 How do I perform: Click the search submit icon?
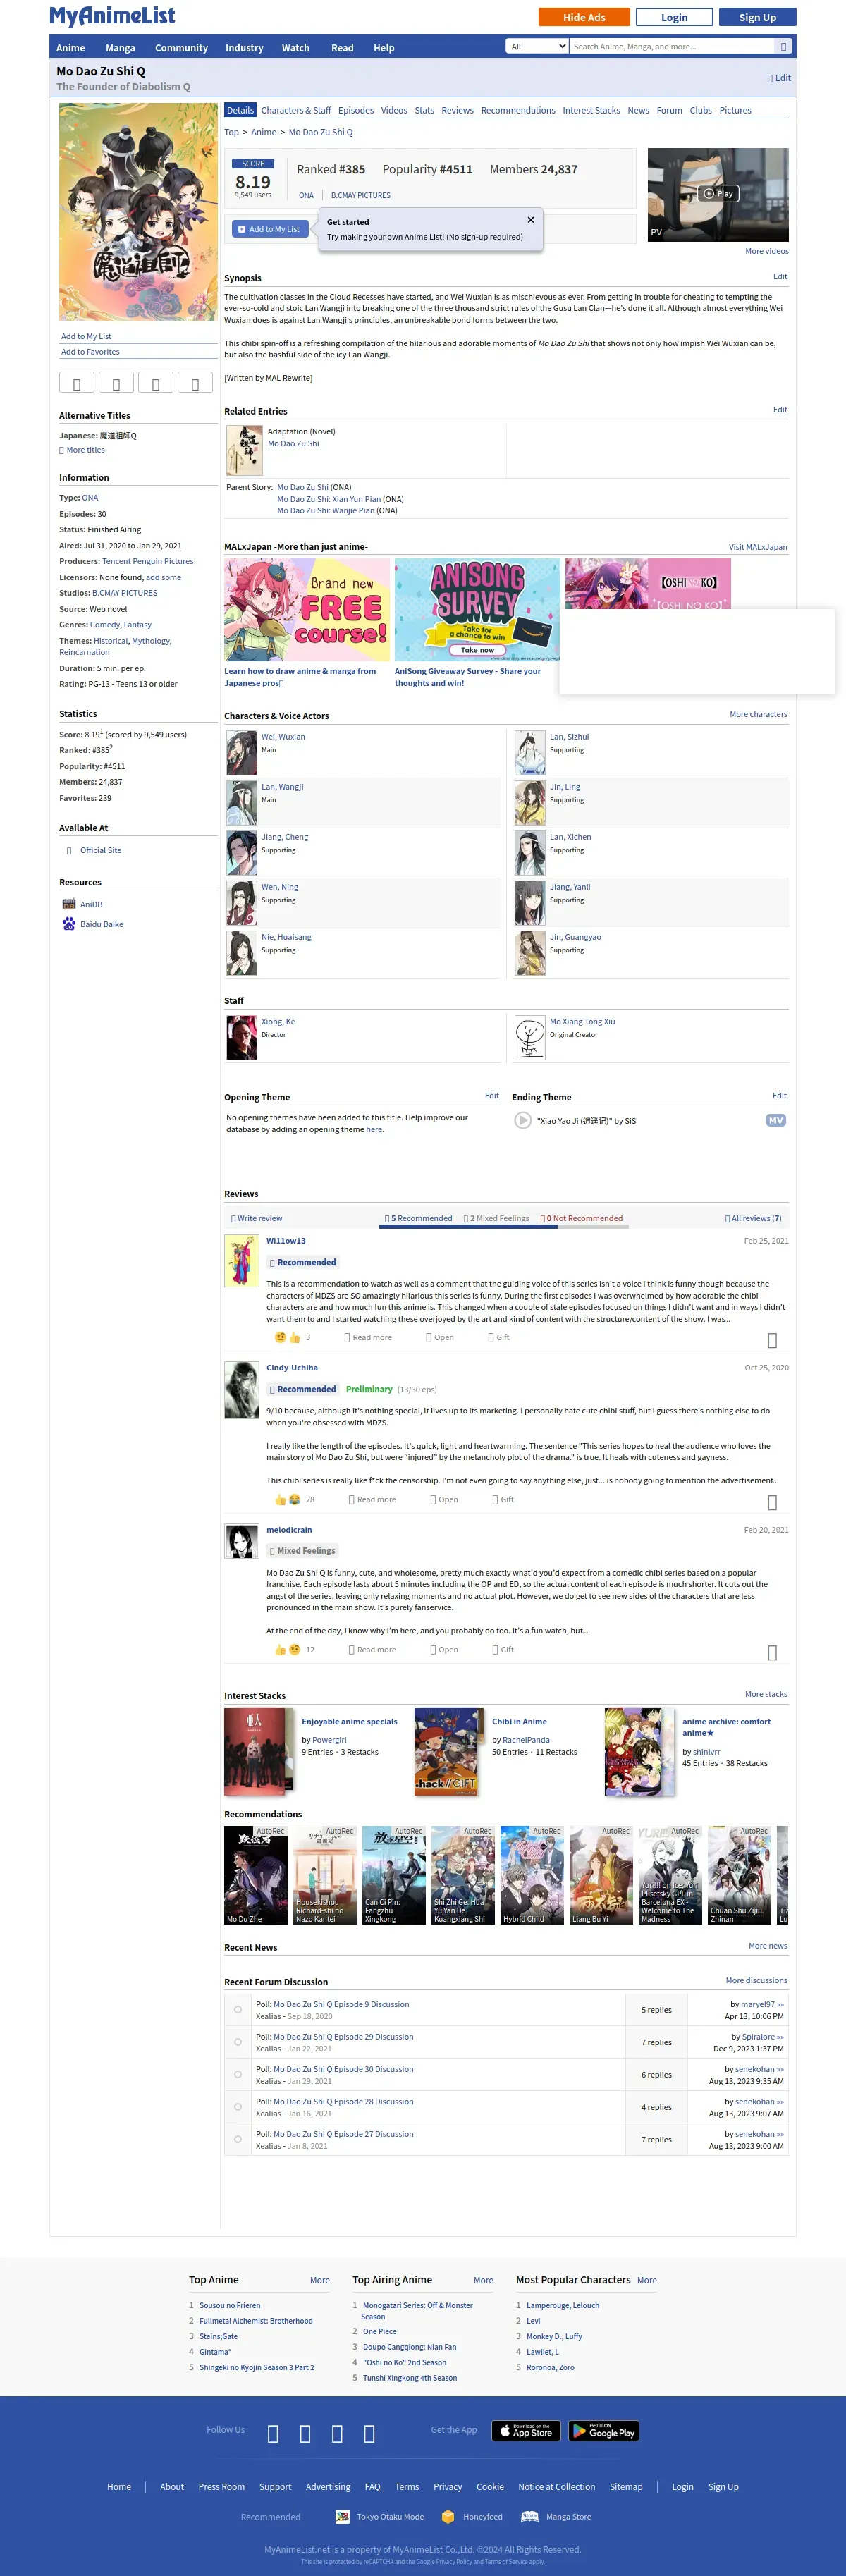[x=784, y=46]
